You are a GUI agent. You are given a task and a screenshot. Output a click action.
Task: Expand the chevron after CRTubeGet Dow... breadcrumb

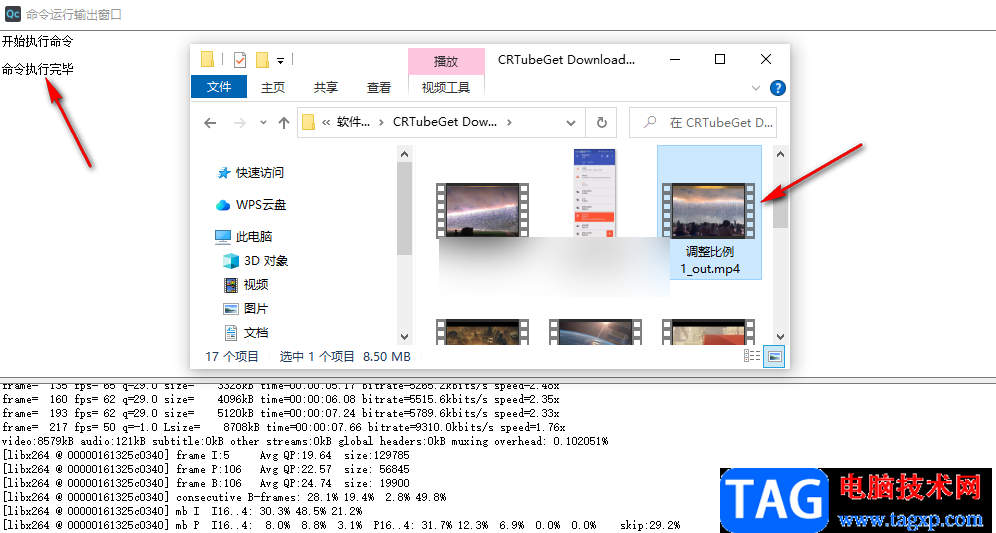(509, 123)
